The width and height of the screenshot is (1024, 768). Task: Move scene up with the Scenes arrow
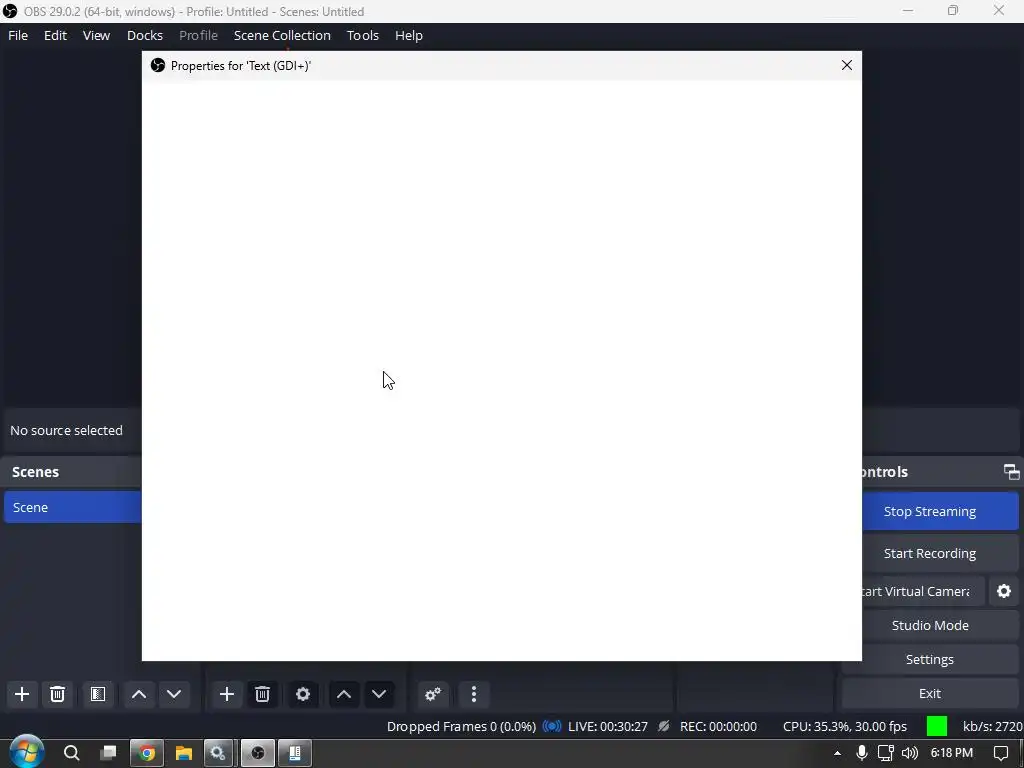(139, 694)
